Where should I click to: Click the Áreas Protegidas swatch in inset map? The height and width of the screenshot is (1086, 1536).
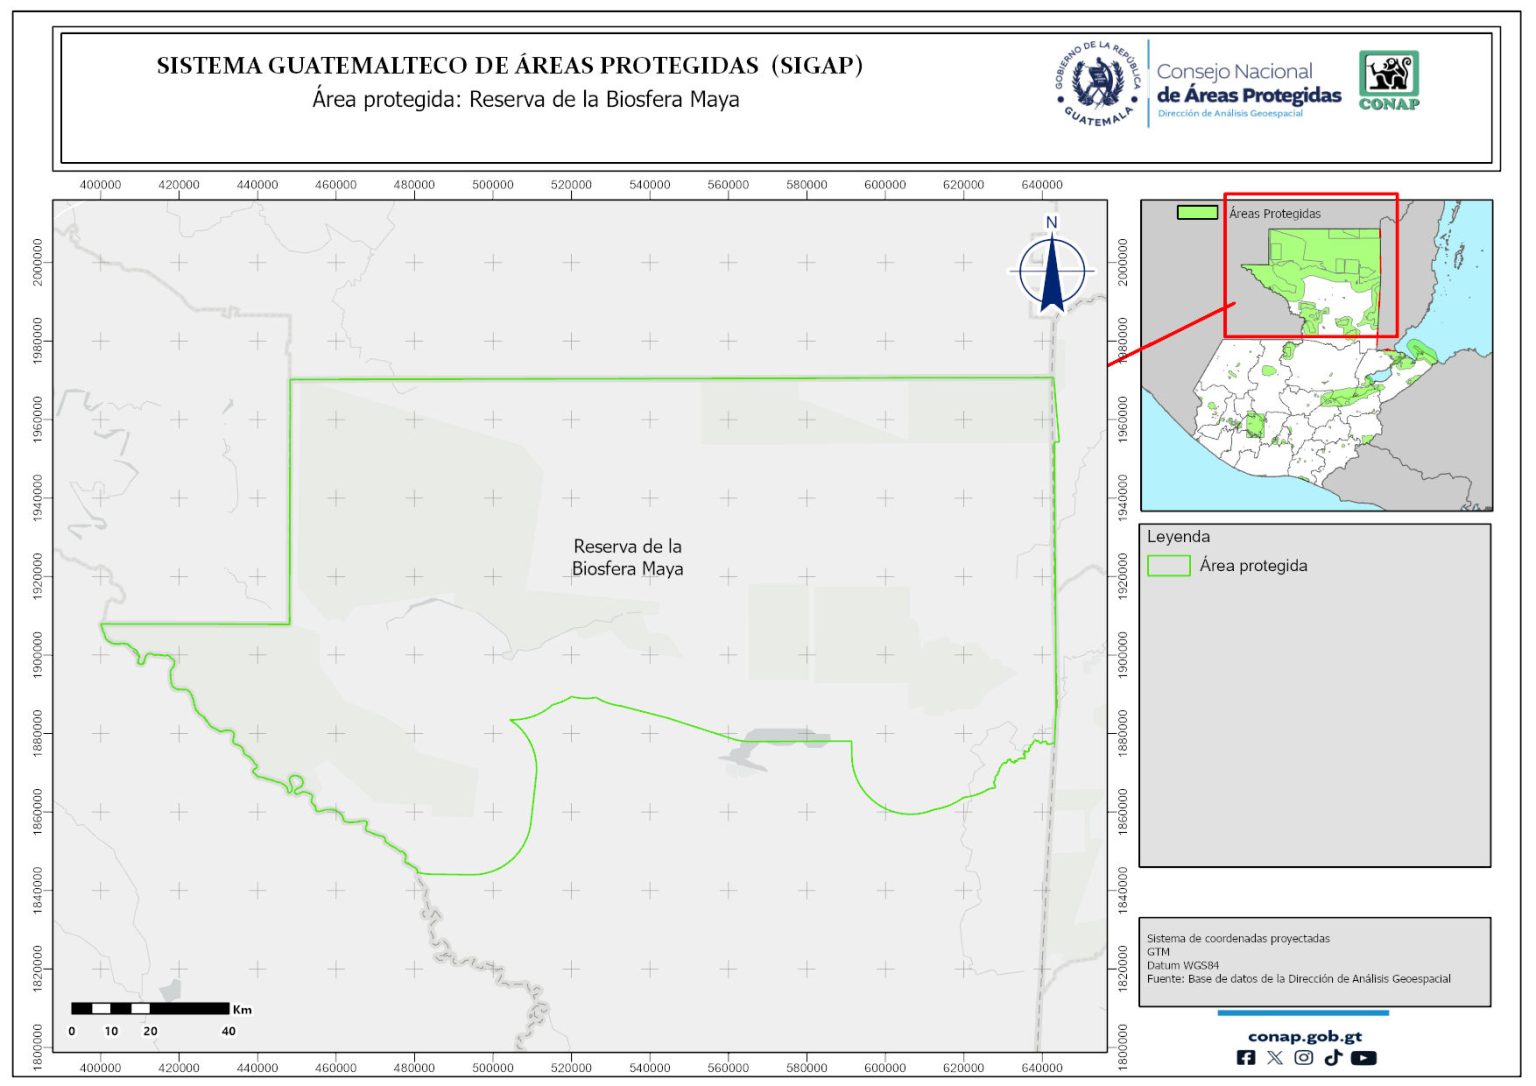click(1197, 213)
